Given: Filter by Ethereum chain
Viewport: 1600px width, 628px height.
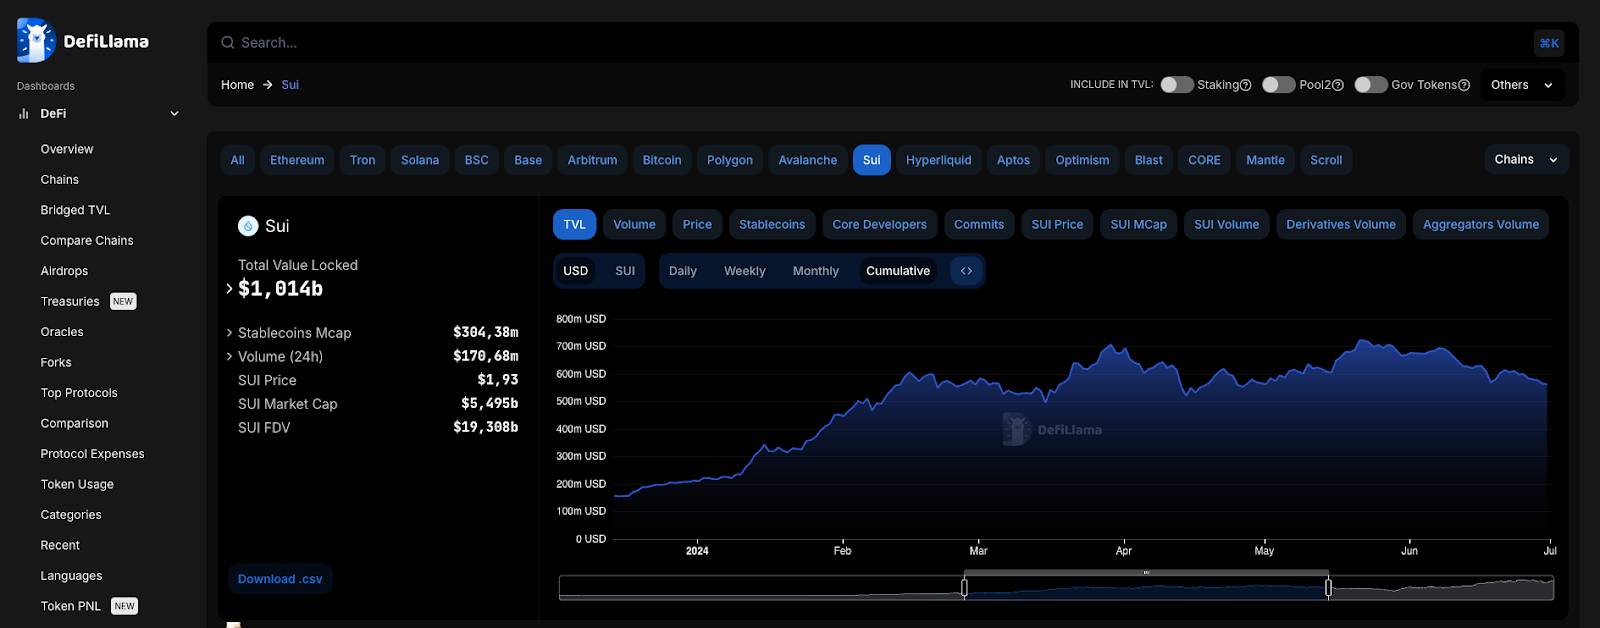Looking at the screenshot, I should (x=297, y=160).
